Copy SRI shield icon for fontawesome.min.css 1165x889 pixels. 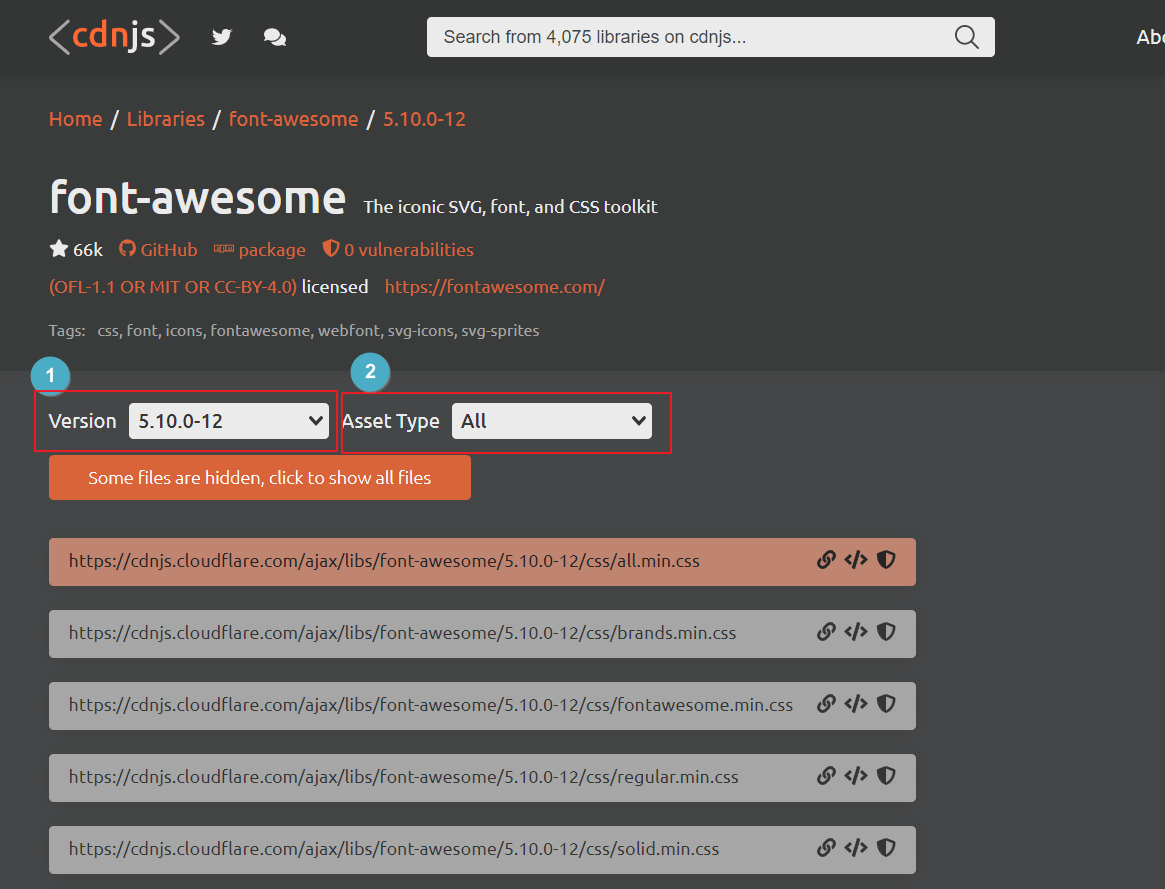click(886, 704)
